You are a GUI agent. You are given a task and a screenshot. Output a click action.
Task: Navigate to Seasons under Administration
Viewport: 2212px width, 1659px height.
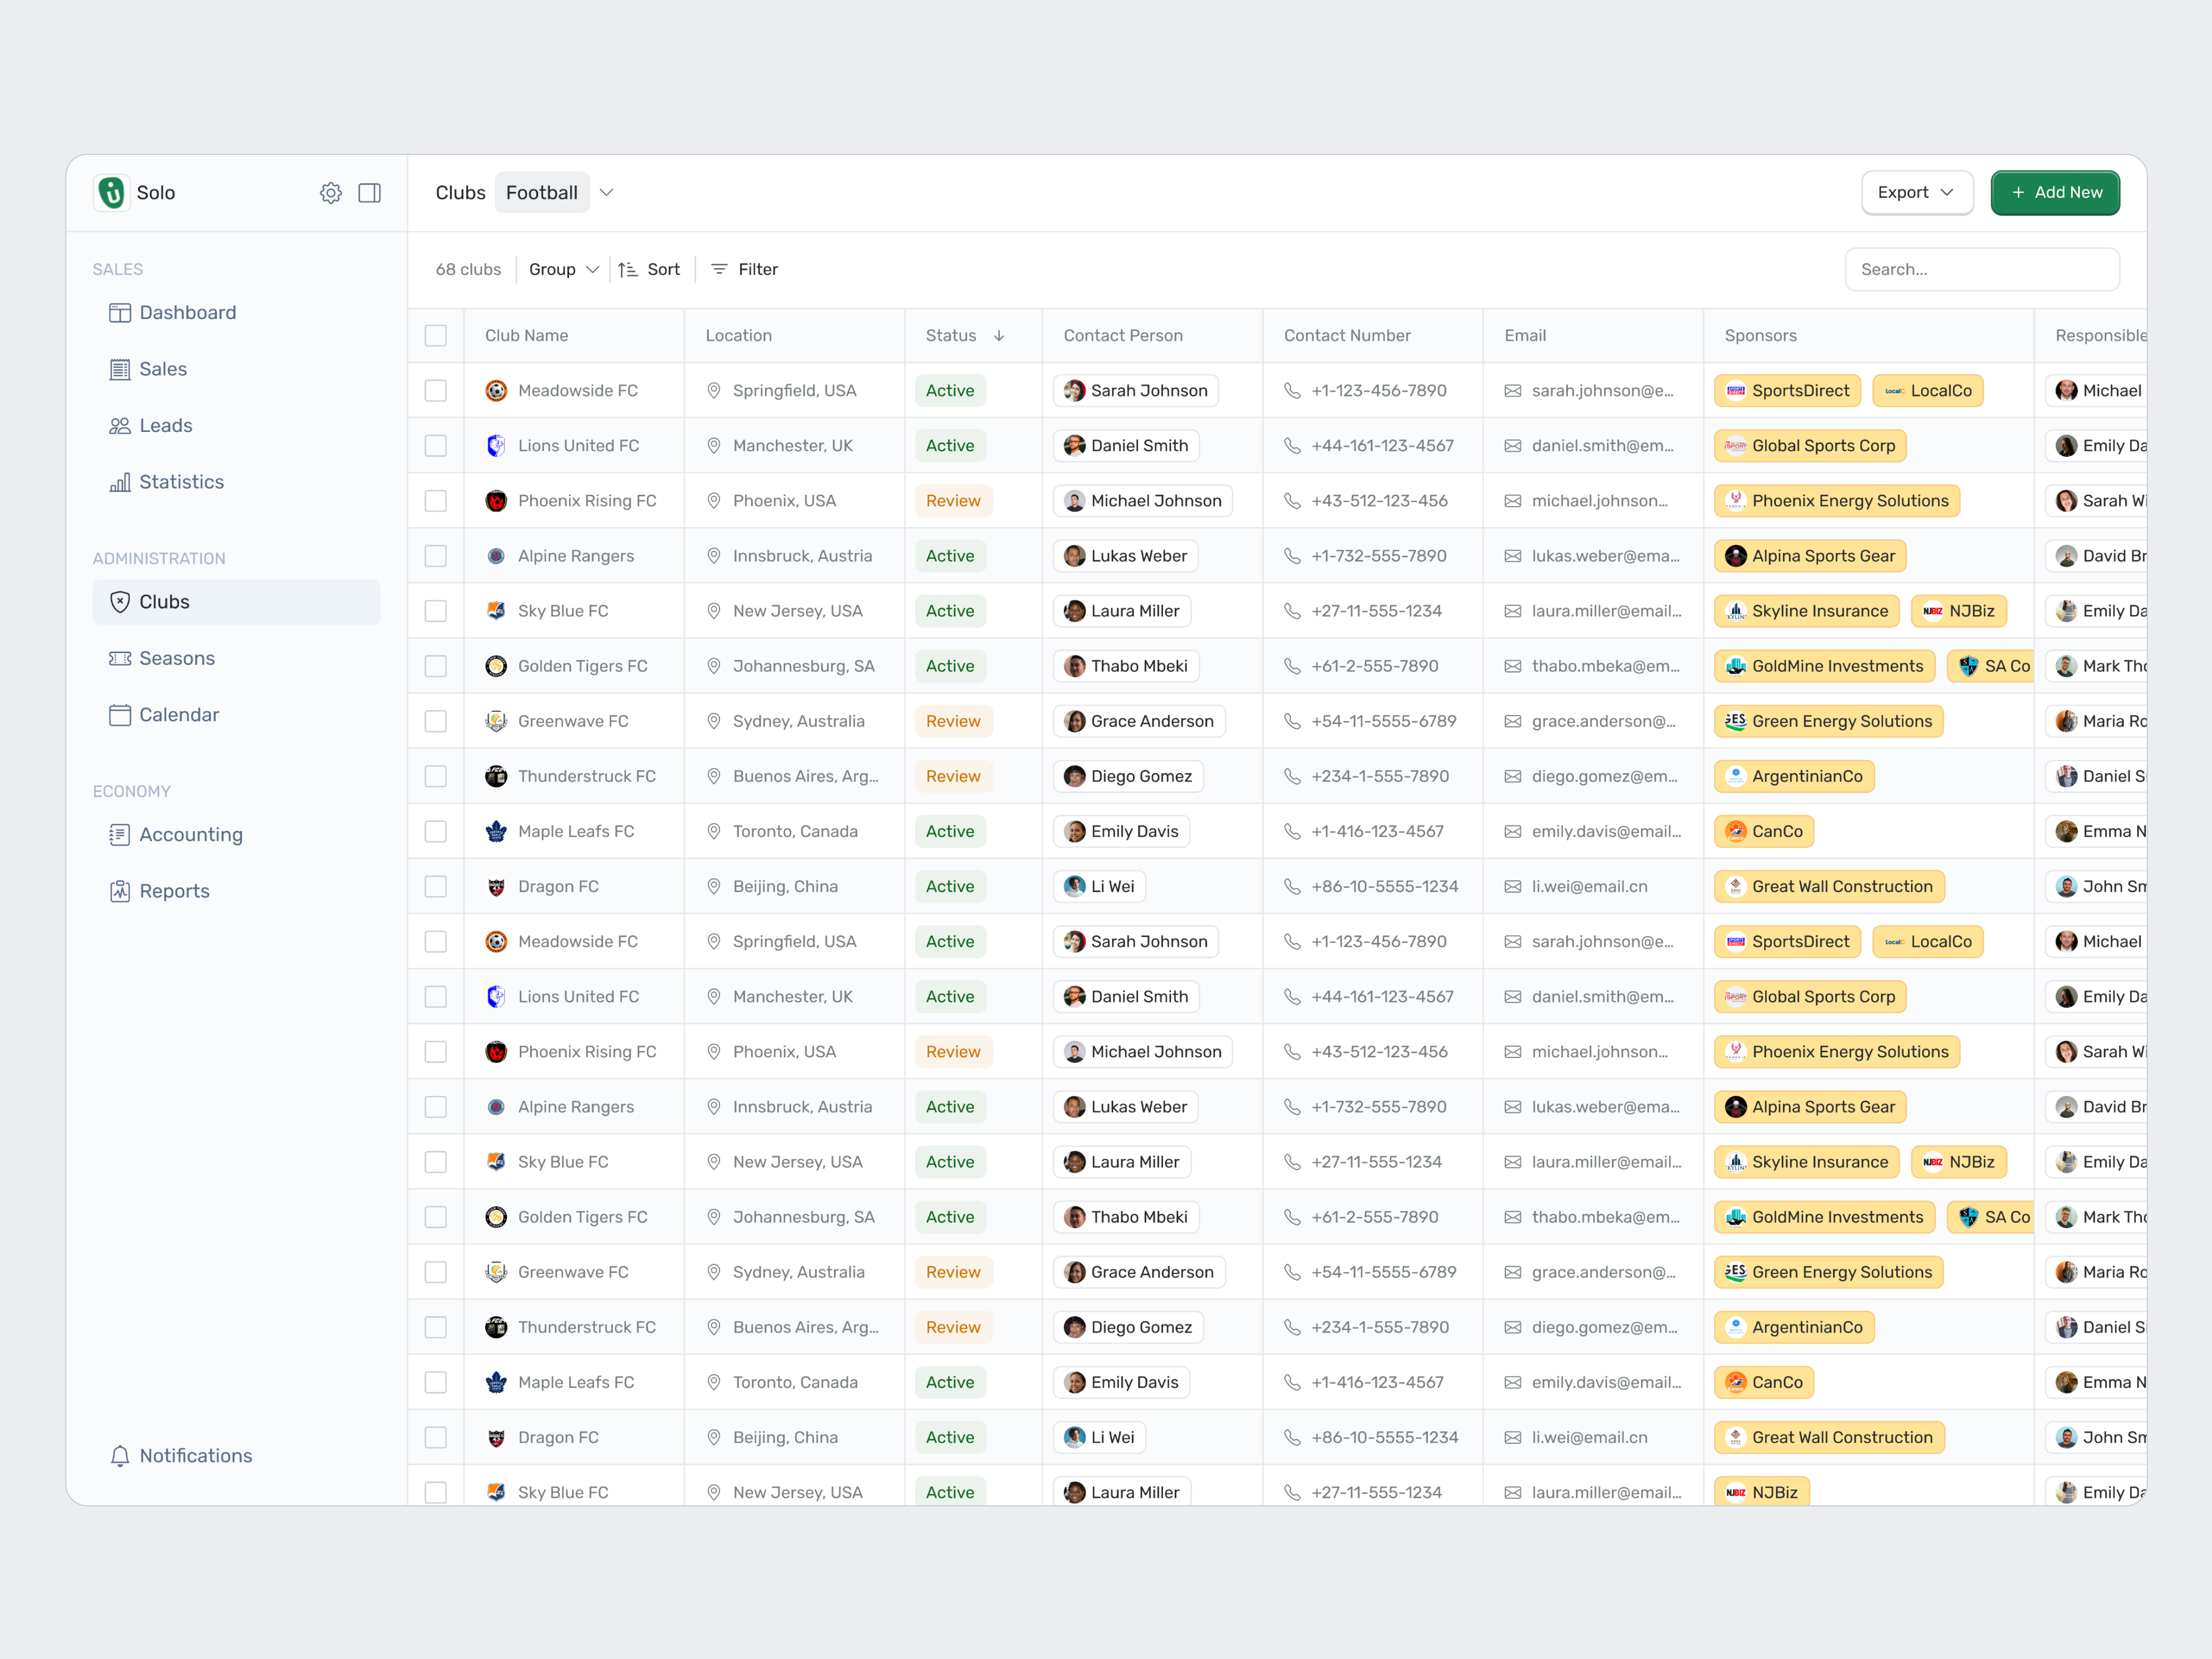[x=177, y=658]
